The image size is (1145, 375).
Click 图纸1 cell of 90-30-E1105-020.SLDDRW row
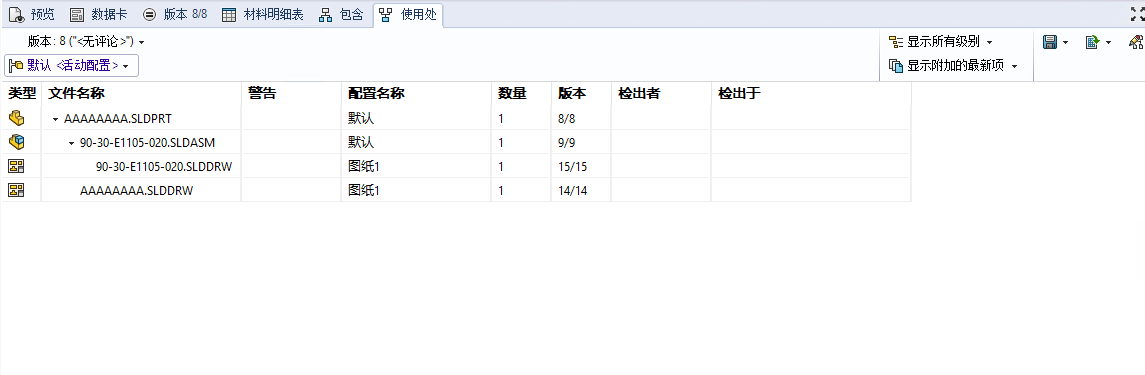(x=416, y=166)
